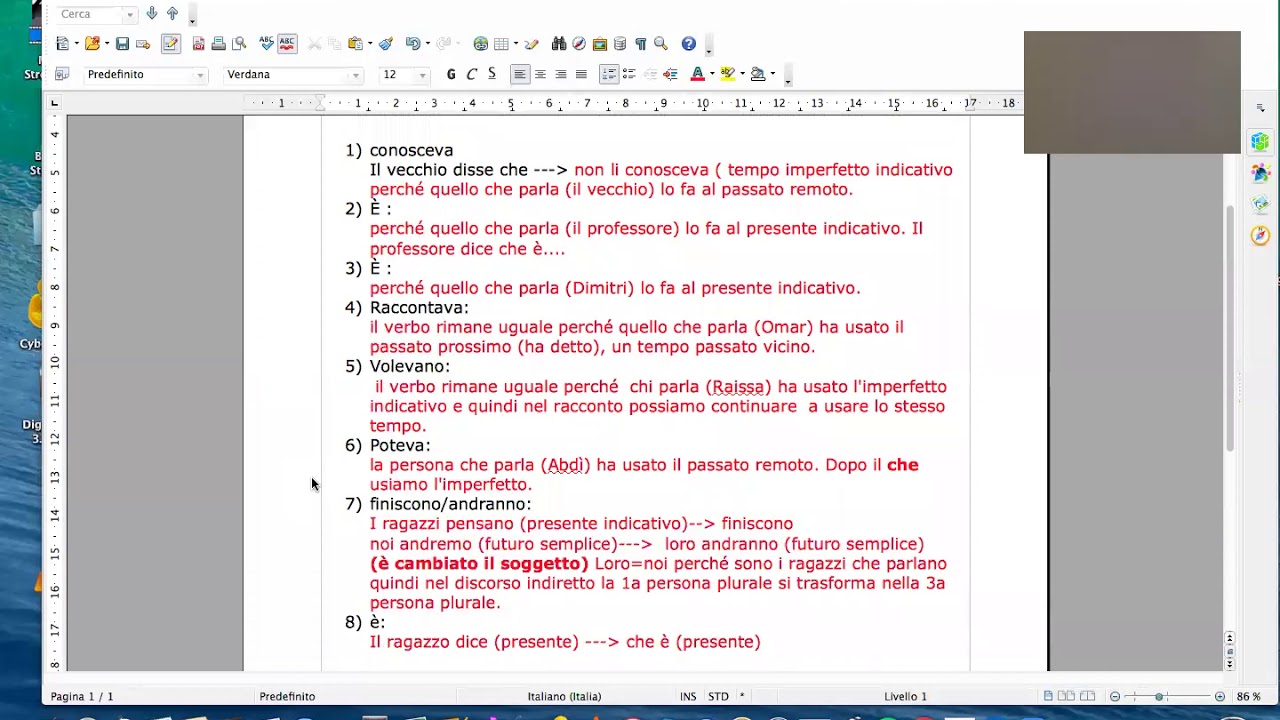Decrease the paragraph indent
The width and height of the screenshot is (1280, 720).
650,74
